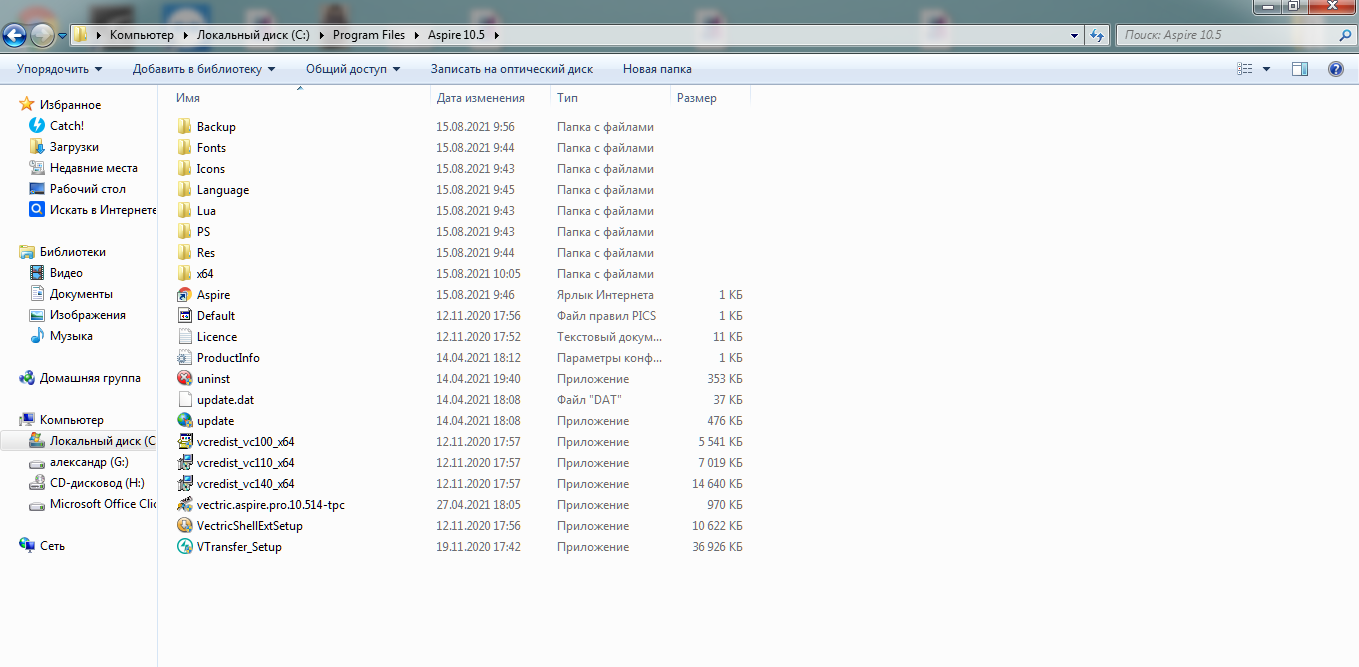
Task: Select the Lua folder icon
Action: tap(184, 211)
